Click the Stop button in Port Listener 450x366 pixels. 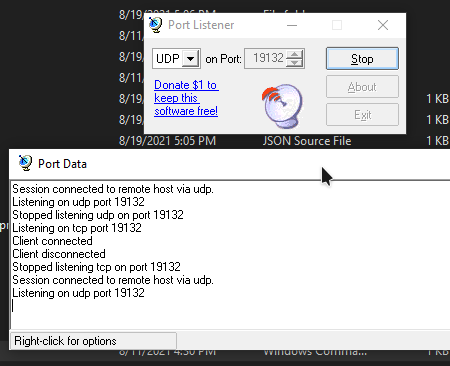click(362, 59)
